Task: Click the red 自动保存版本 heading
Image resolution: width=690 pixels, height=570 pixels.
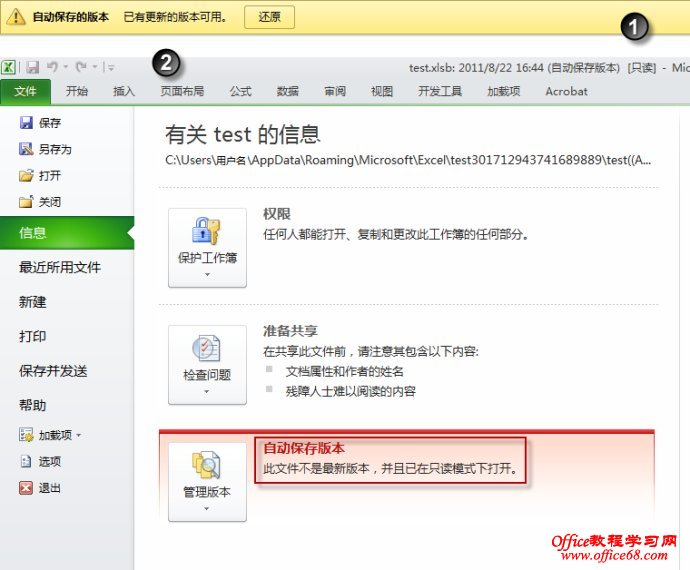Action: click(x=304, y=449)
